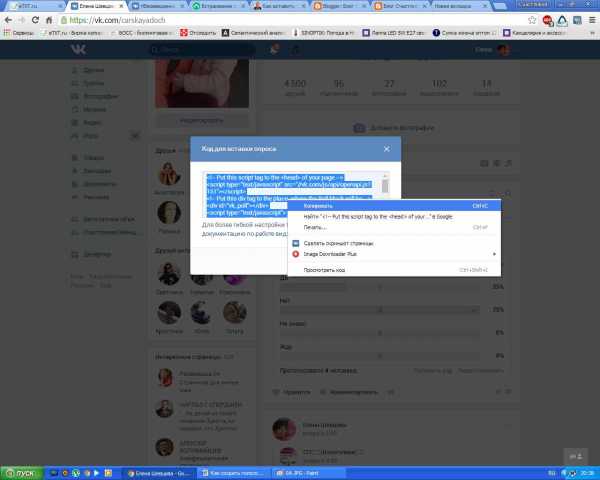Click the 'Да' poll answer bar
This screenshot has width=600, height=480.
point(380,287)
